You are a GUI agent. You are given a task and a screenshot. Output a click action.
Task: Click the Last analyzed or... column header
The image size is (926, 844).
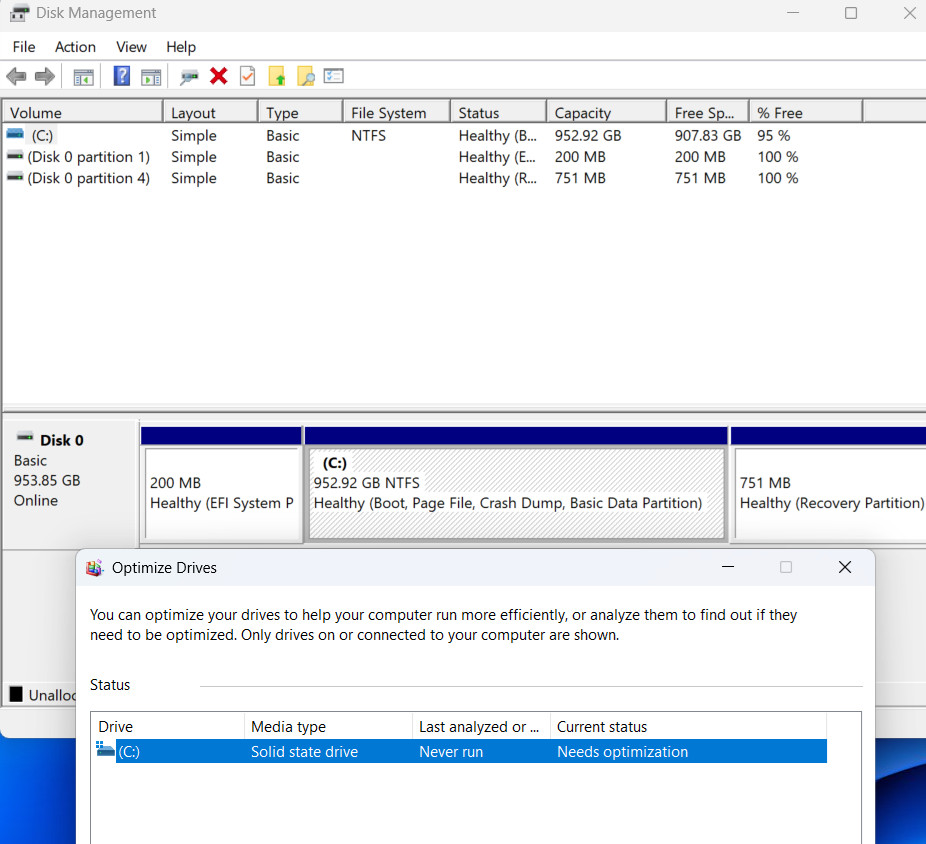point(481,726)
